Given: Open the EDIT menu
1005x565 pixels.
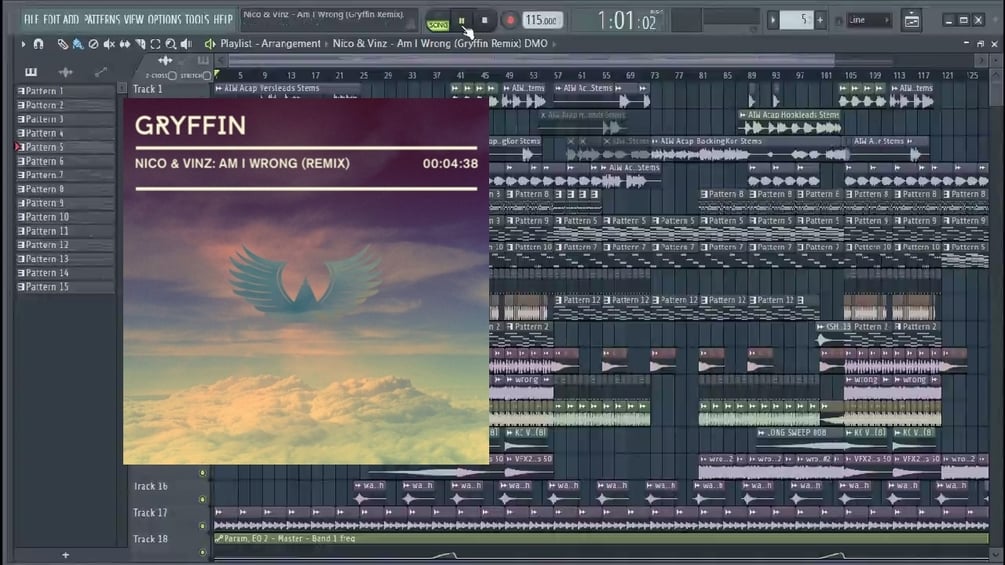Looking at the screenshot, I should (x=52, y=20).
